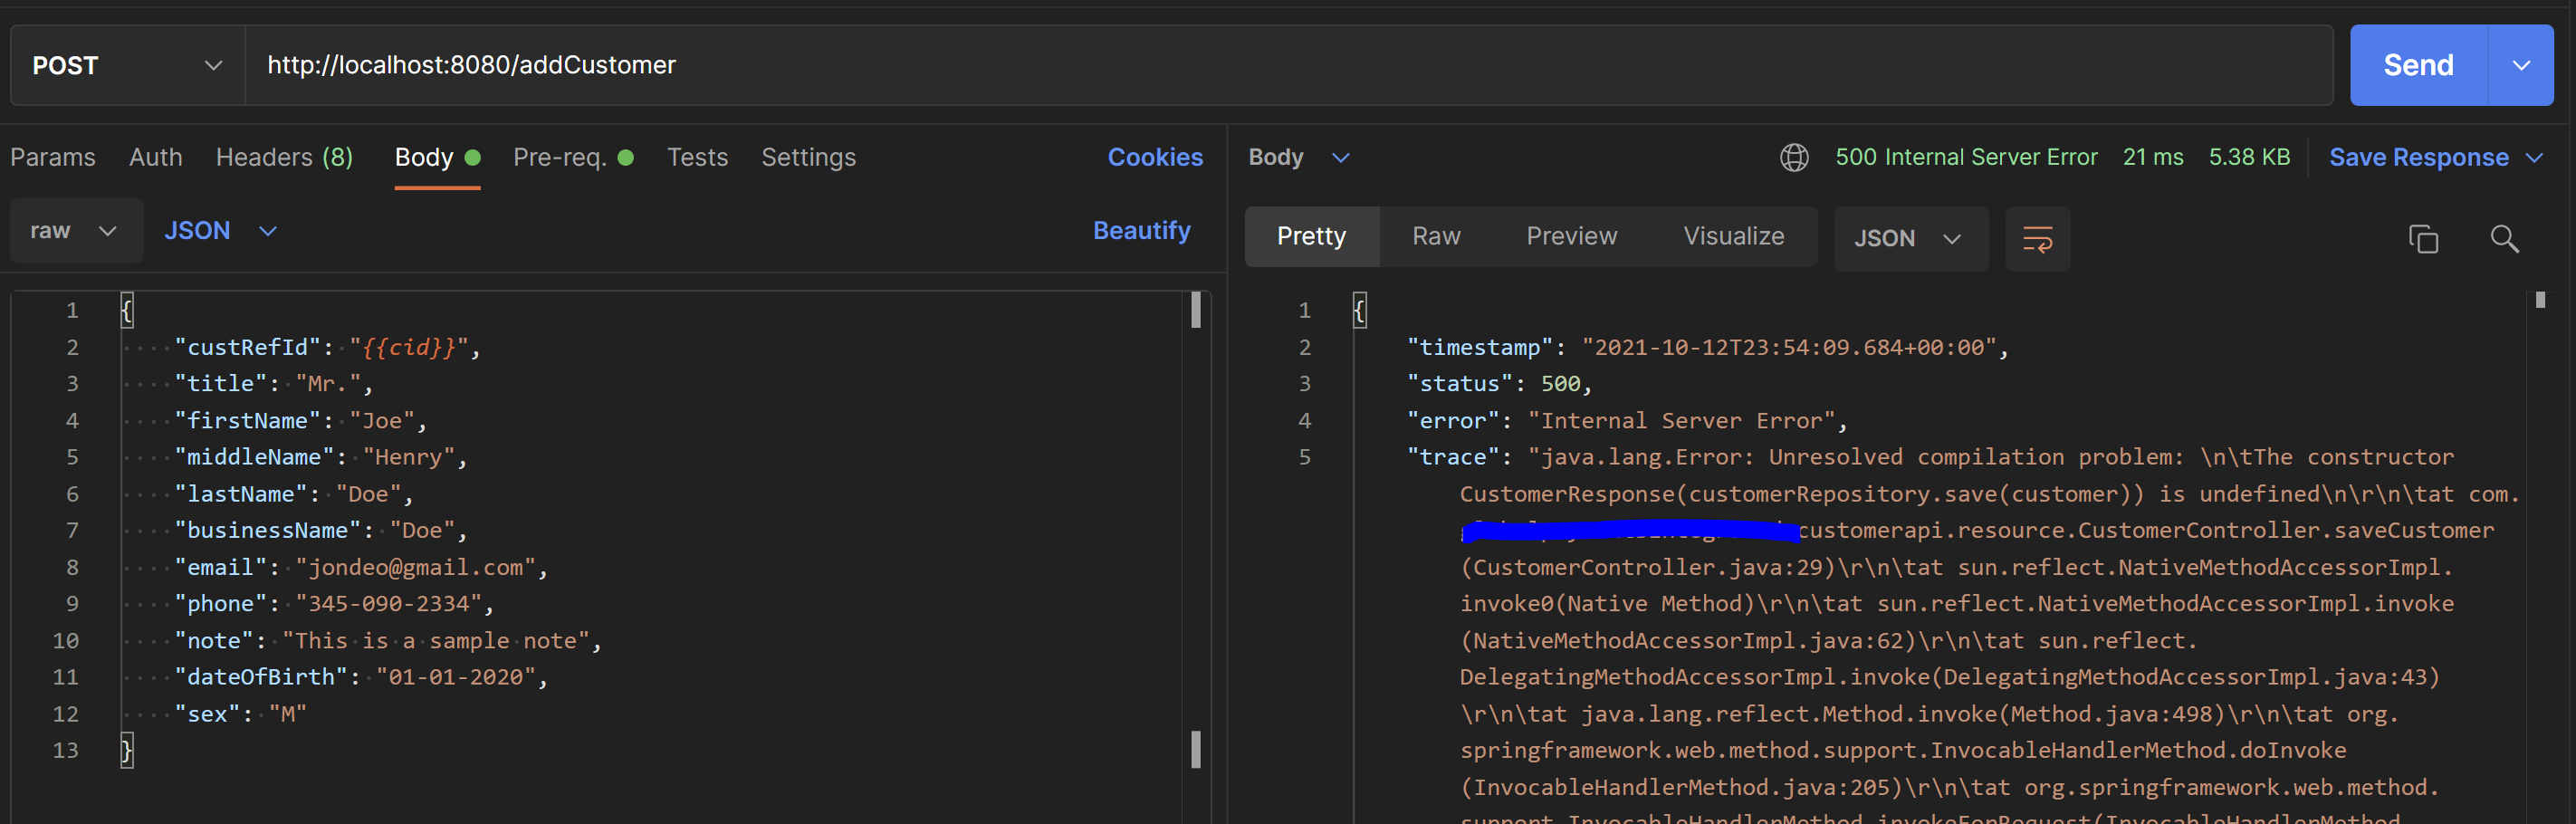Viewport: 2576px width, 824px height.
Task: Open the request JSON format dropdown
Action: pyautogui.click(x=221, y=231)
